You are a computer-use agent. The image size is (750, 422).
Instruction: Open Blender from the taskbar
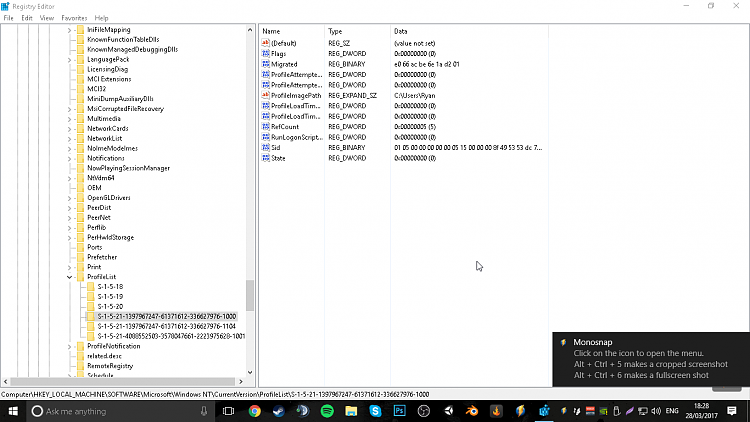click(472, 411)
